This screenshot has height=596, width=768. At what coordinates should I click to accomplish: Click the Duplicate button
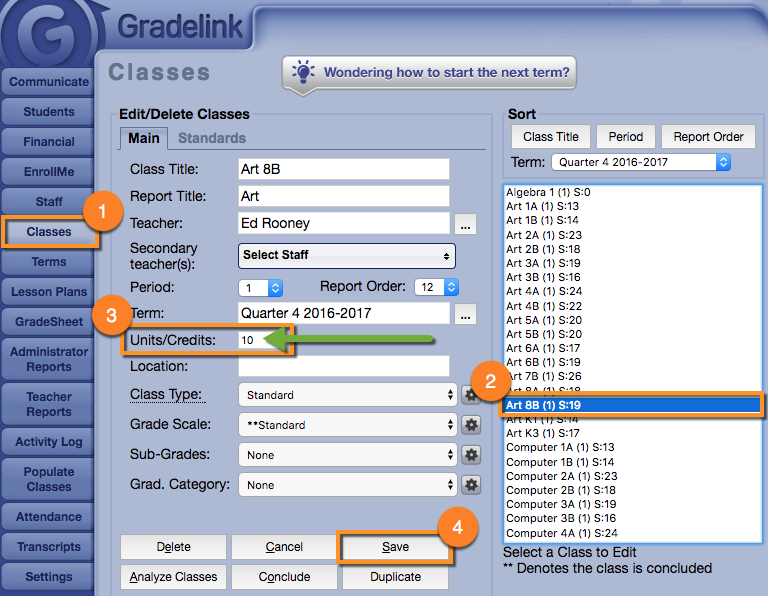pos(395,577)
